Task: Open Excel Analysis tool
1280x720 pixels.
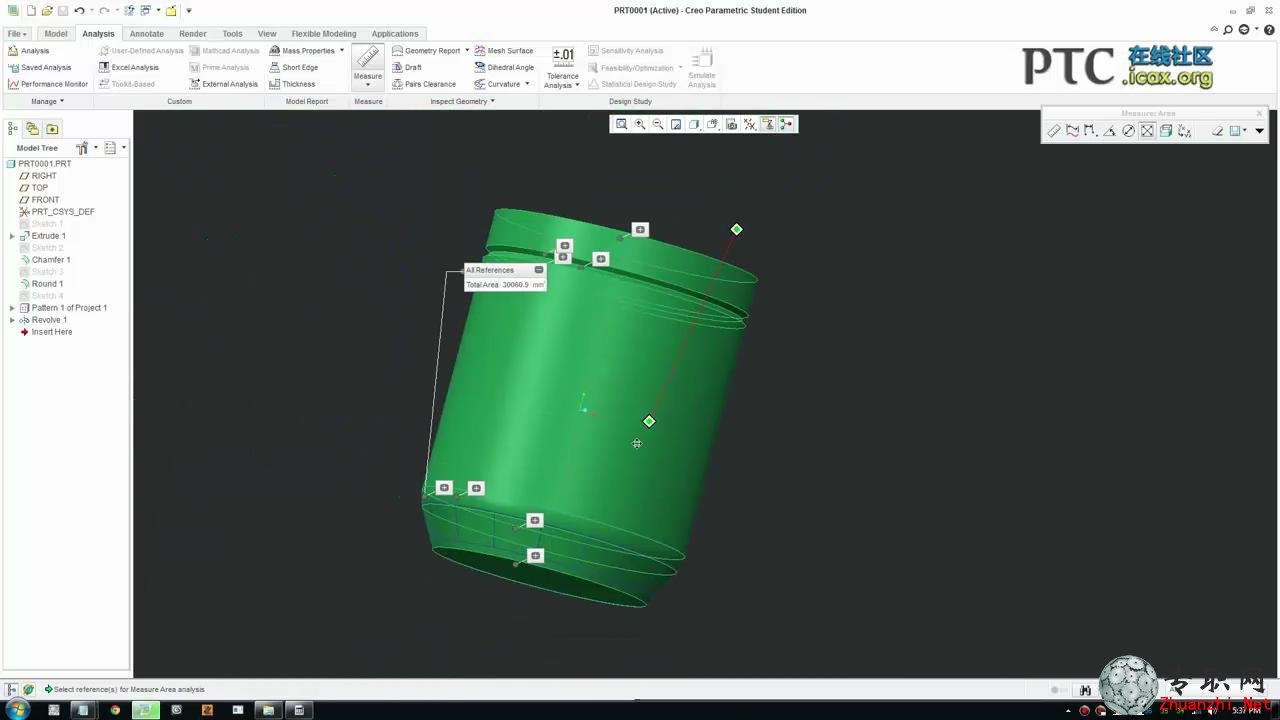Action: click(128, 67)
